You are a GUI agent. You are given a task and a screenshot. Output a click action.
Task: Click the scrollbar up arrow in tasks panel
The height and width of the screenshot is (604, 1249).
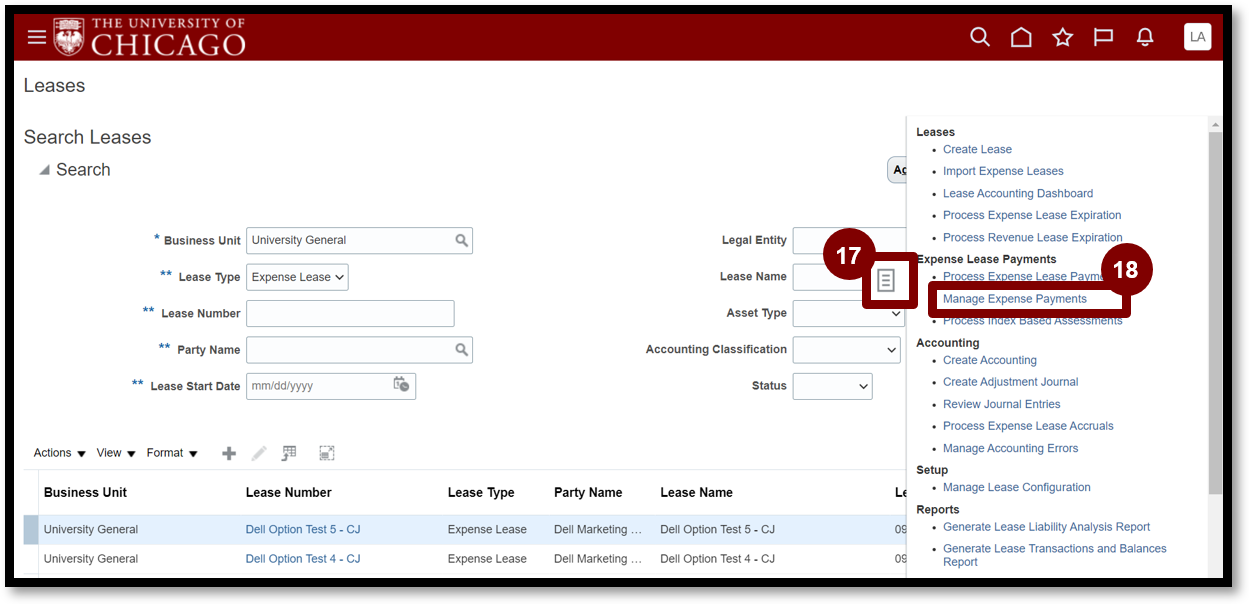coord(1215,124)
